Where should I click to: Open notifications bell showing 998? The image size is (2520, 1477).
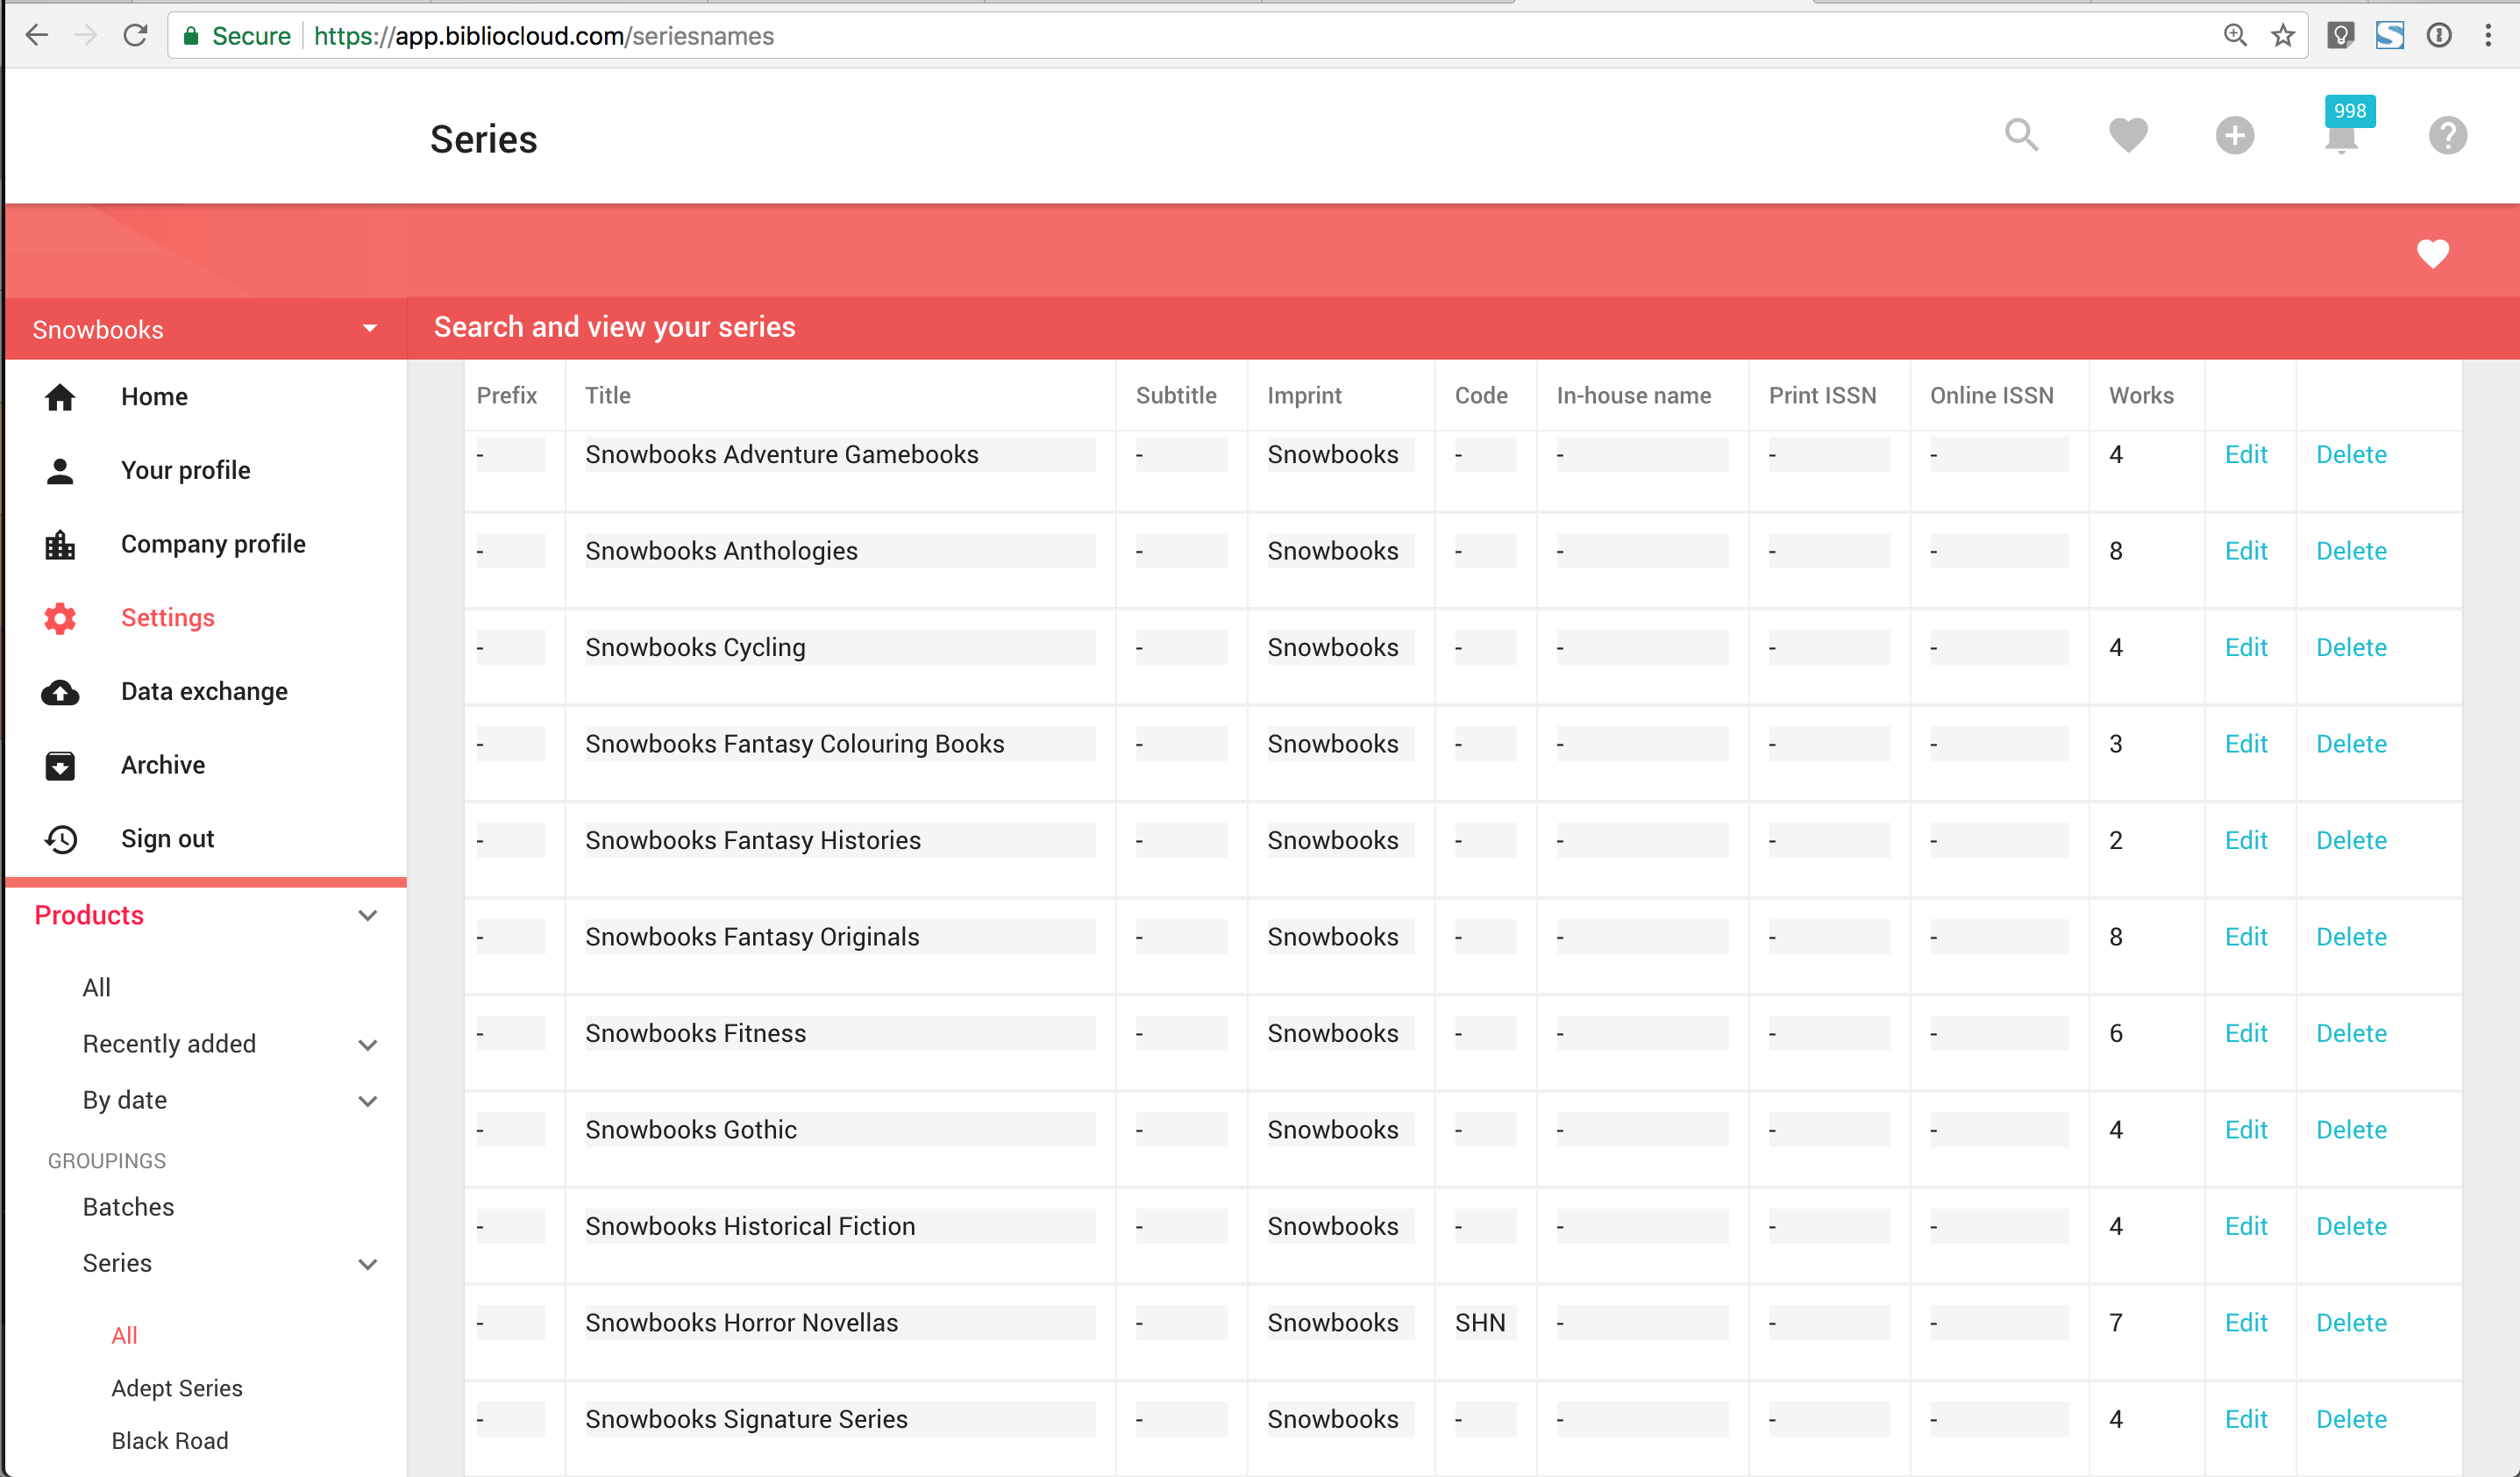(x=2341, y=137)
